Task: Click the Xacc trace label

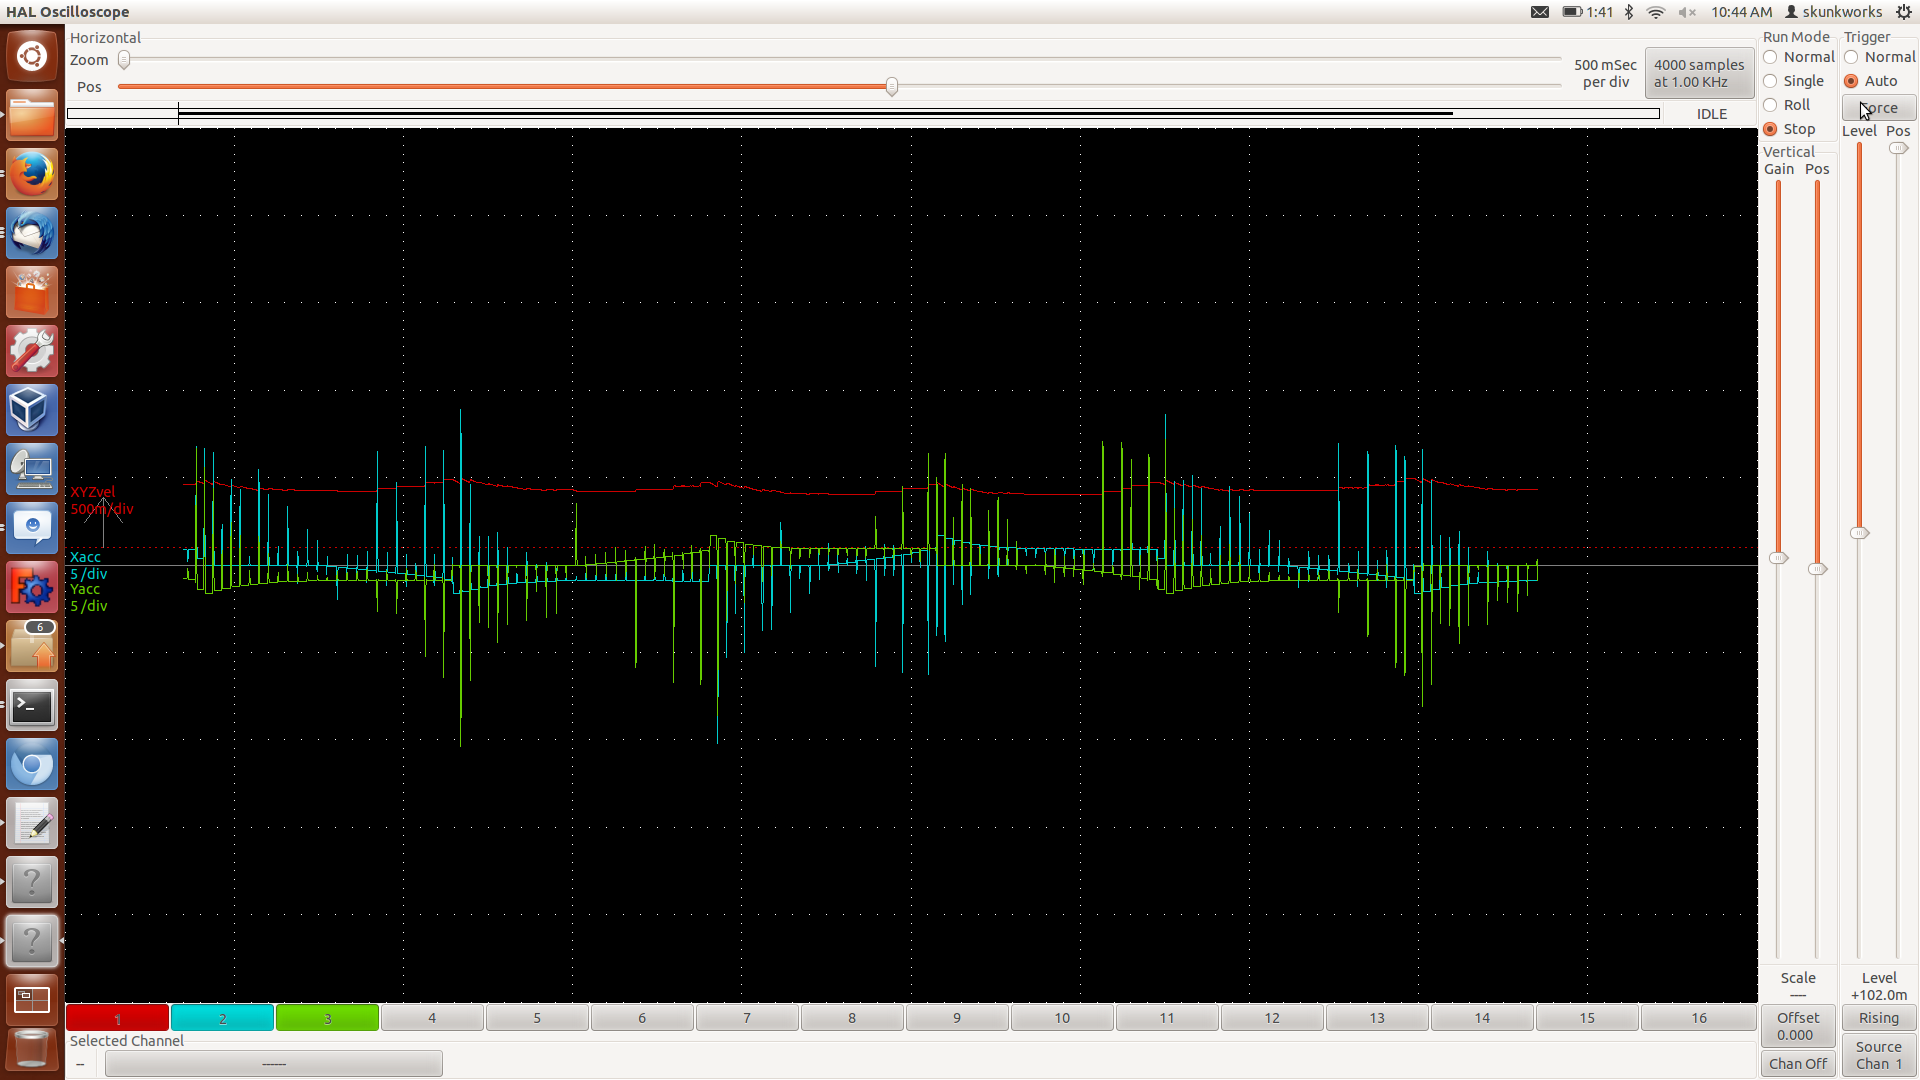Action: coord(85,557)
